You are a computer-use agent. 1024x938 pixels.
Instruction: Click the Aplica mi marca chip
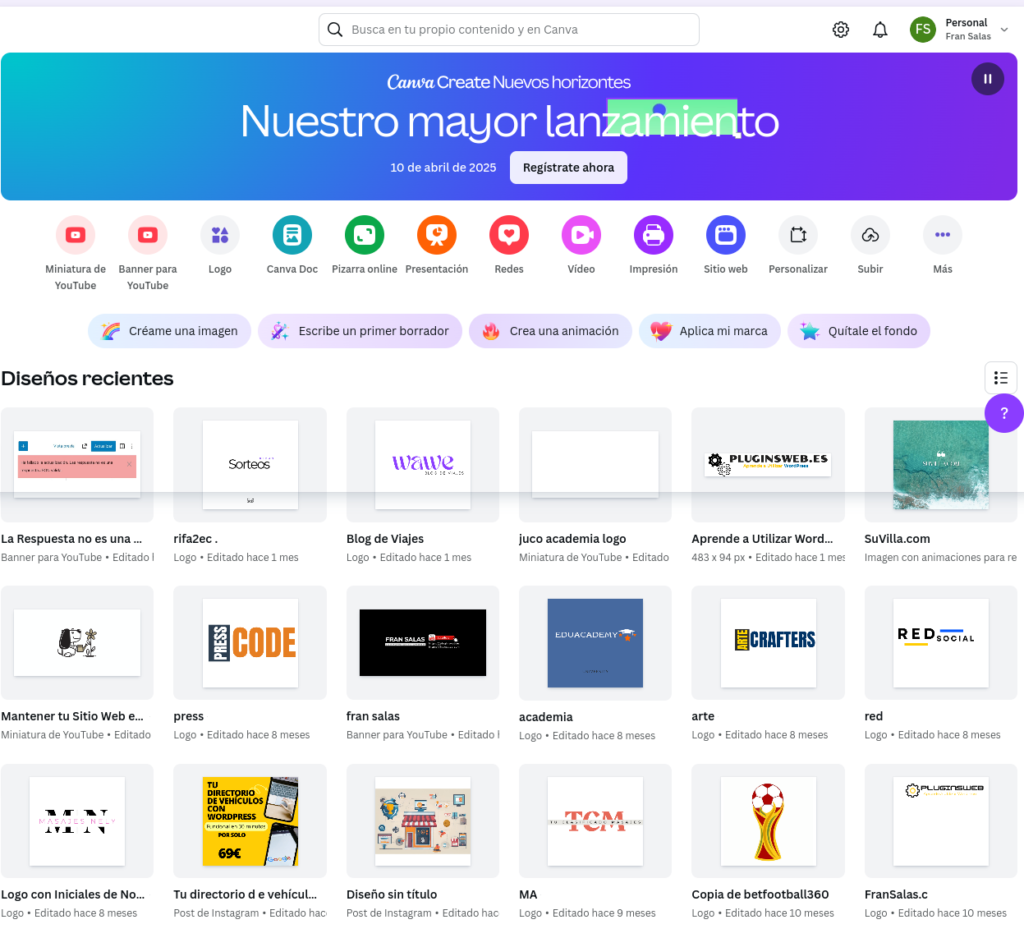[709, 331]
